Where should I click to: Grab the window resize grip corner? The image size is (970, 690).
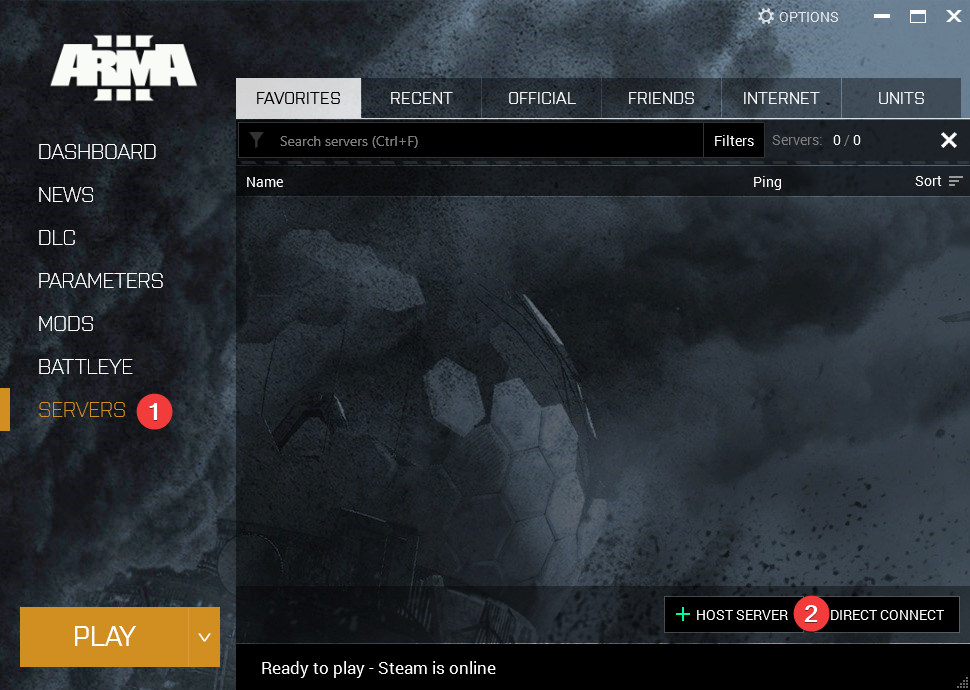click(x=963, y=683)
